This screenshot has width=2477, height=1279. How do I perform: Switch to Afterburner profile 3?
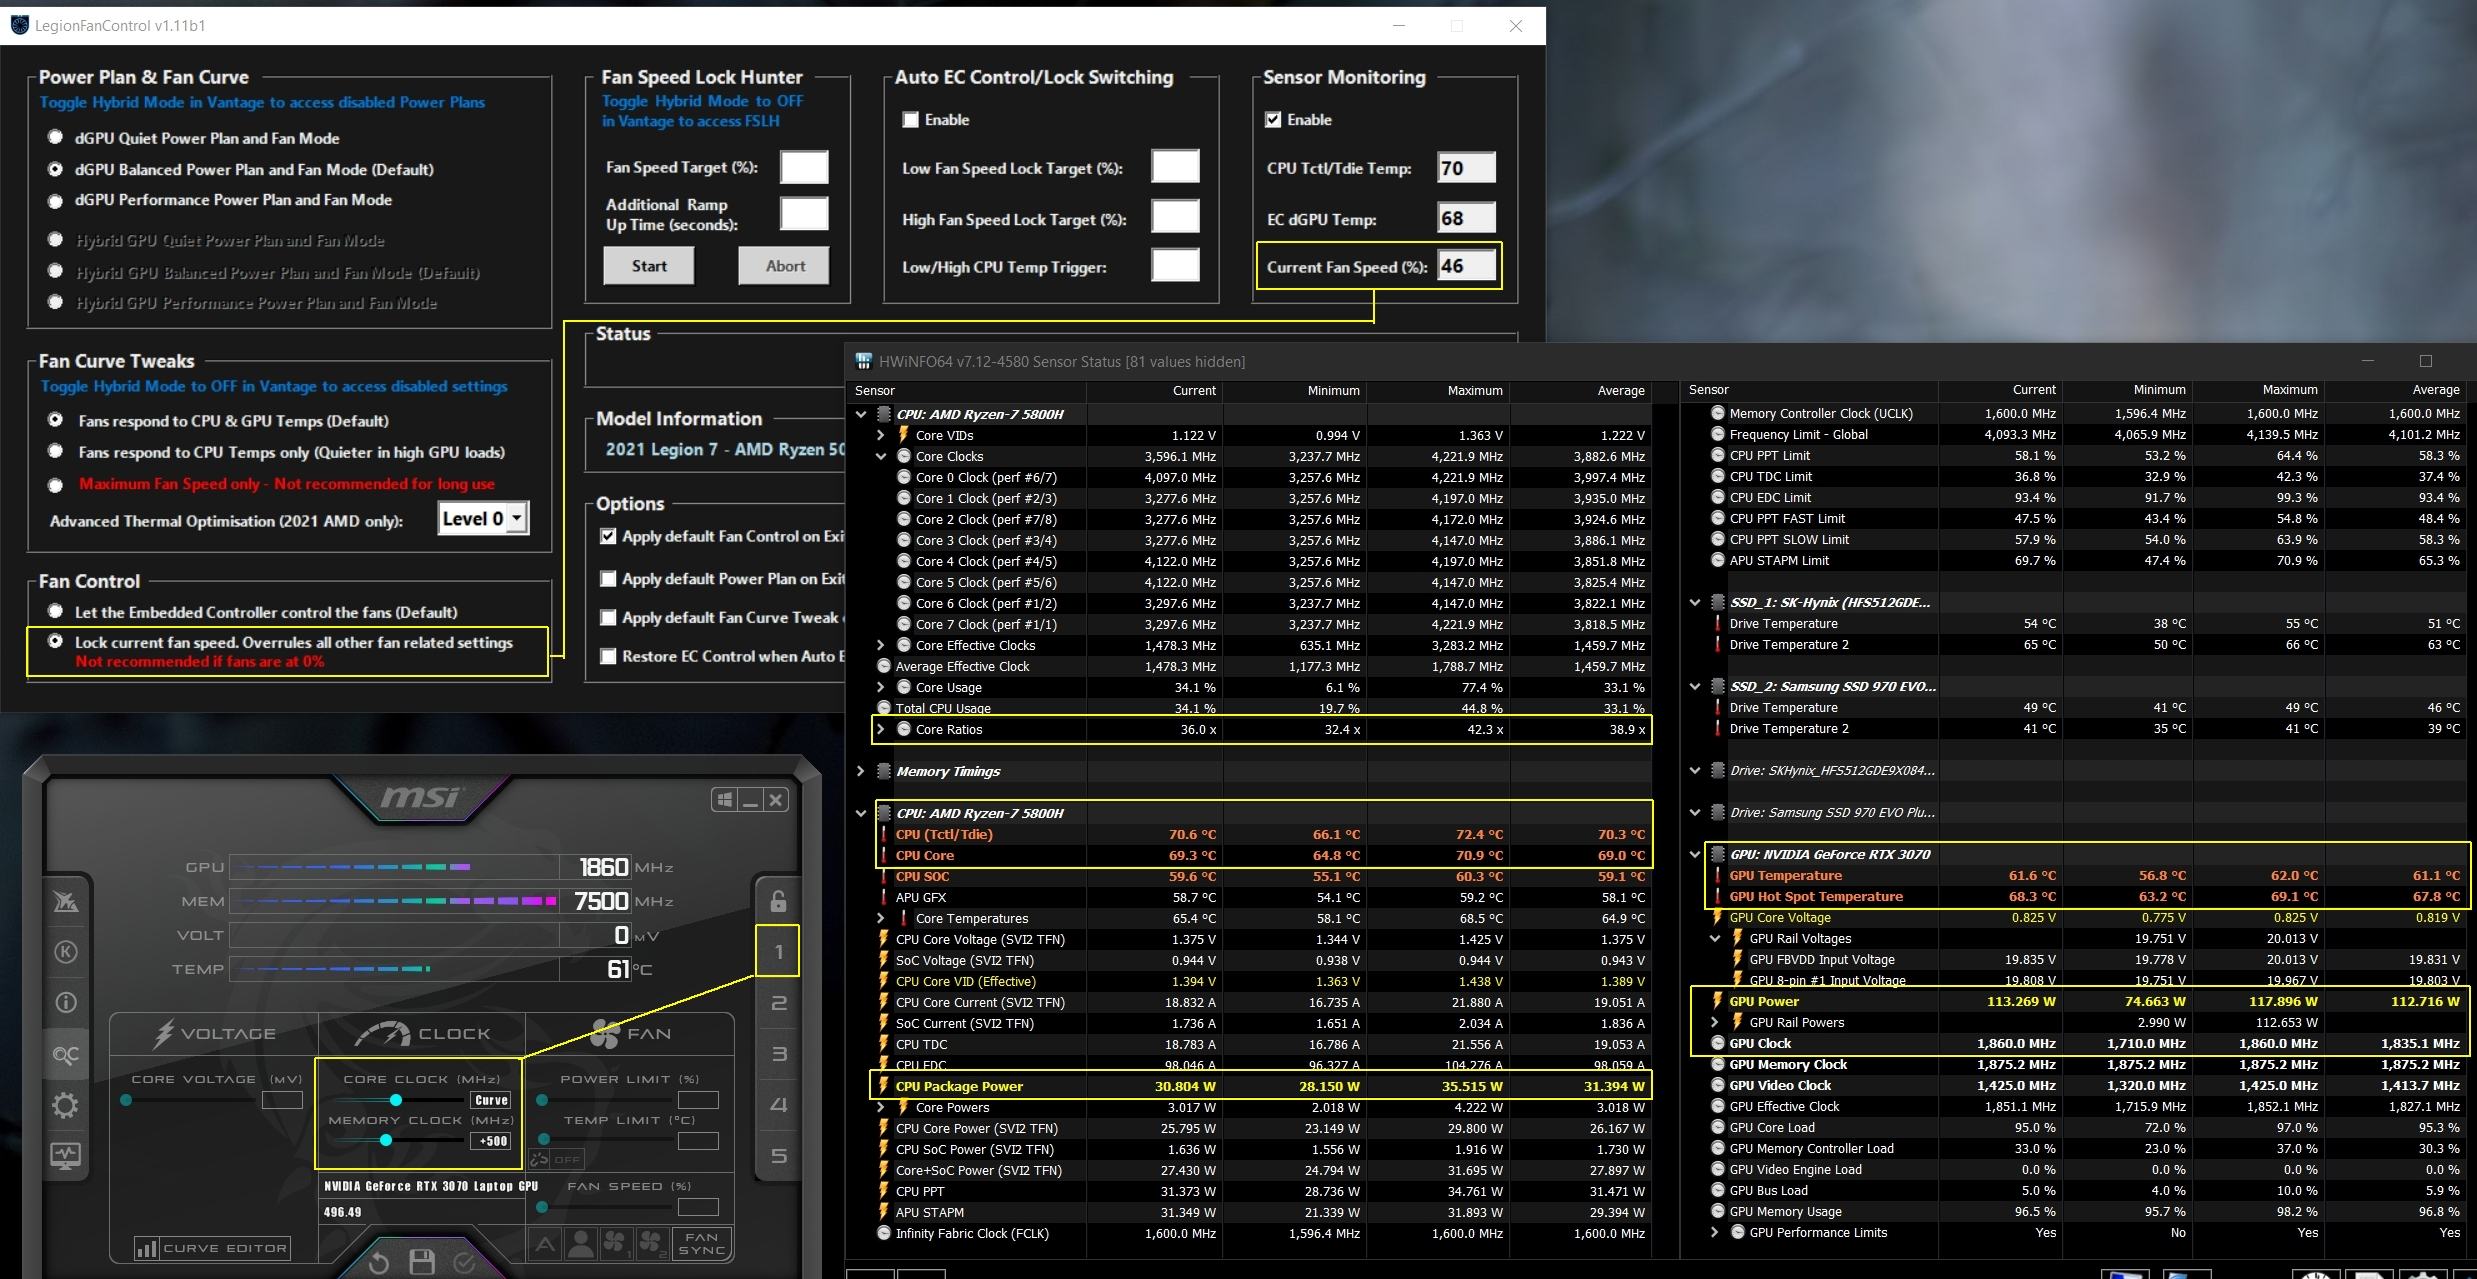coord(778,1054)
